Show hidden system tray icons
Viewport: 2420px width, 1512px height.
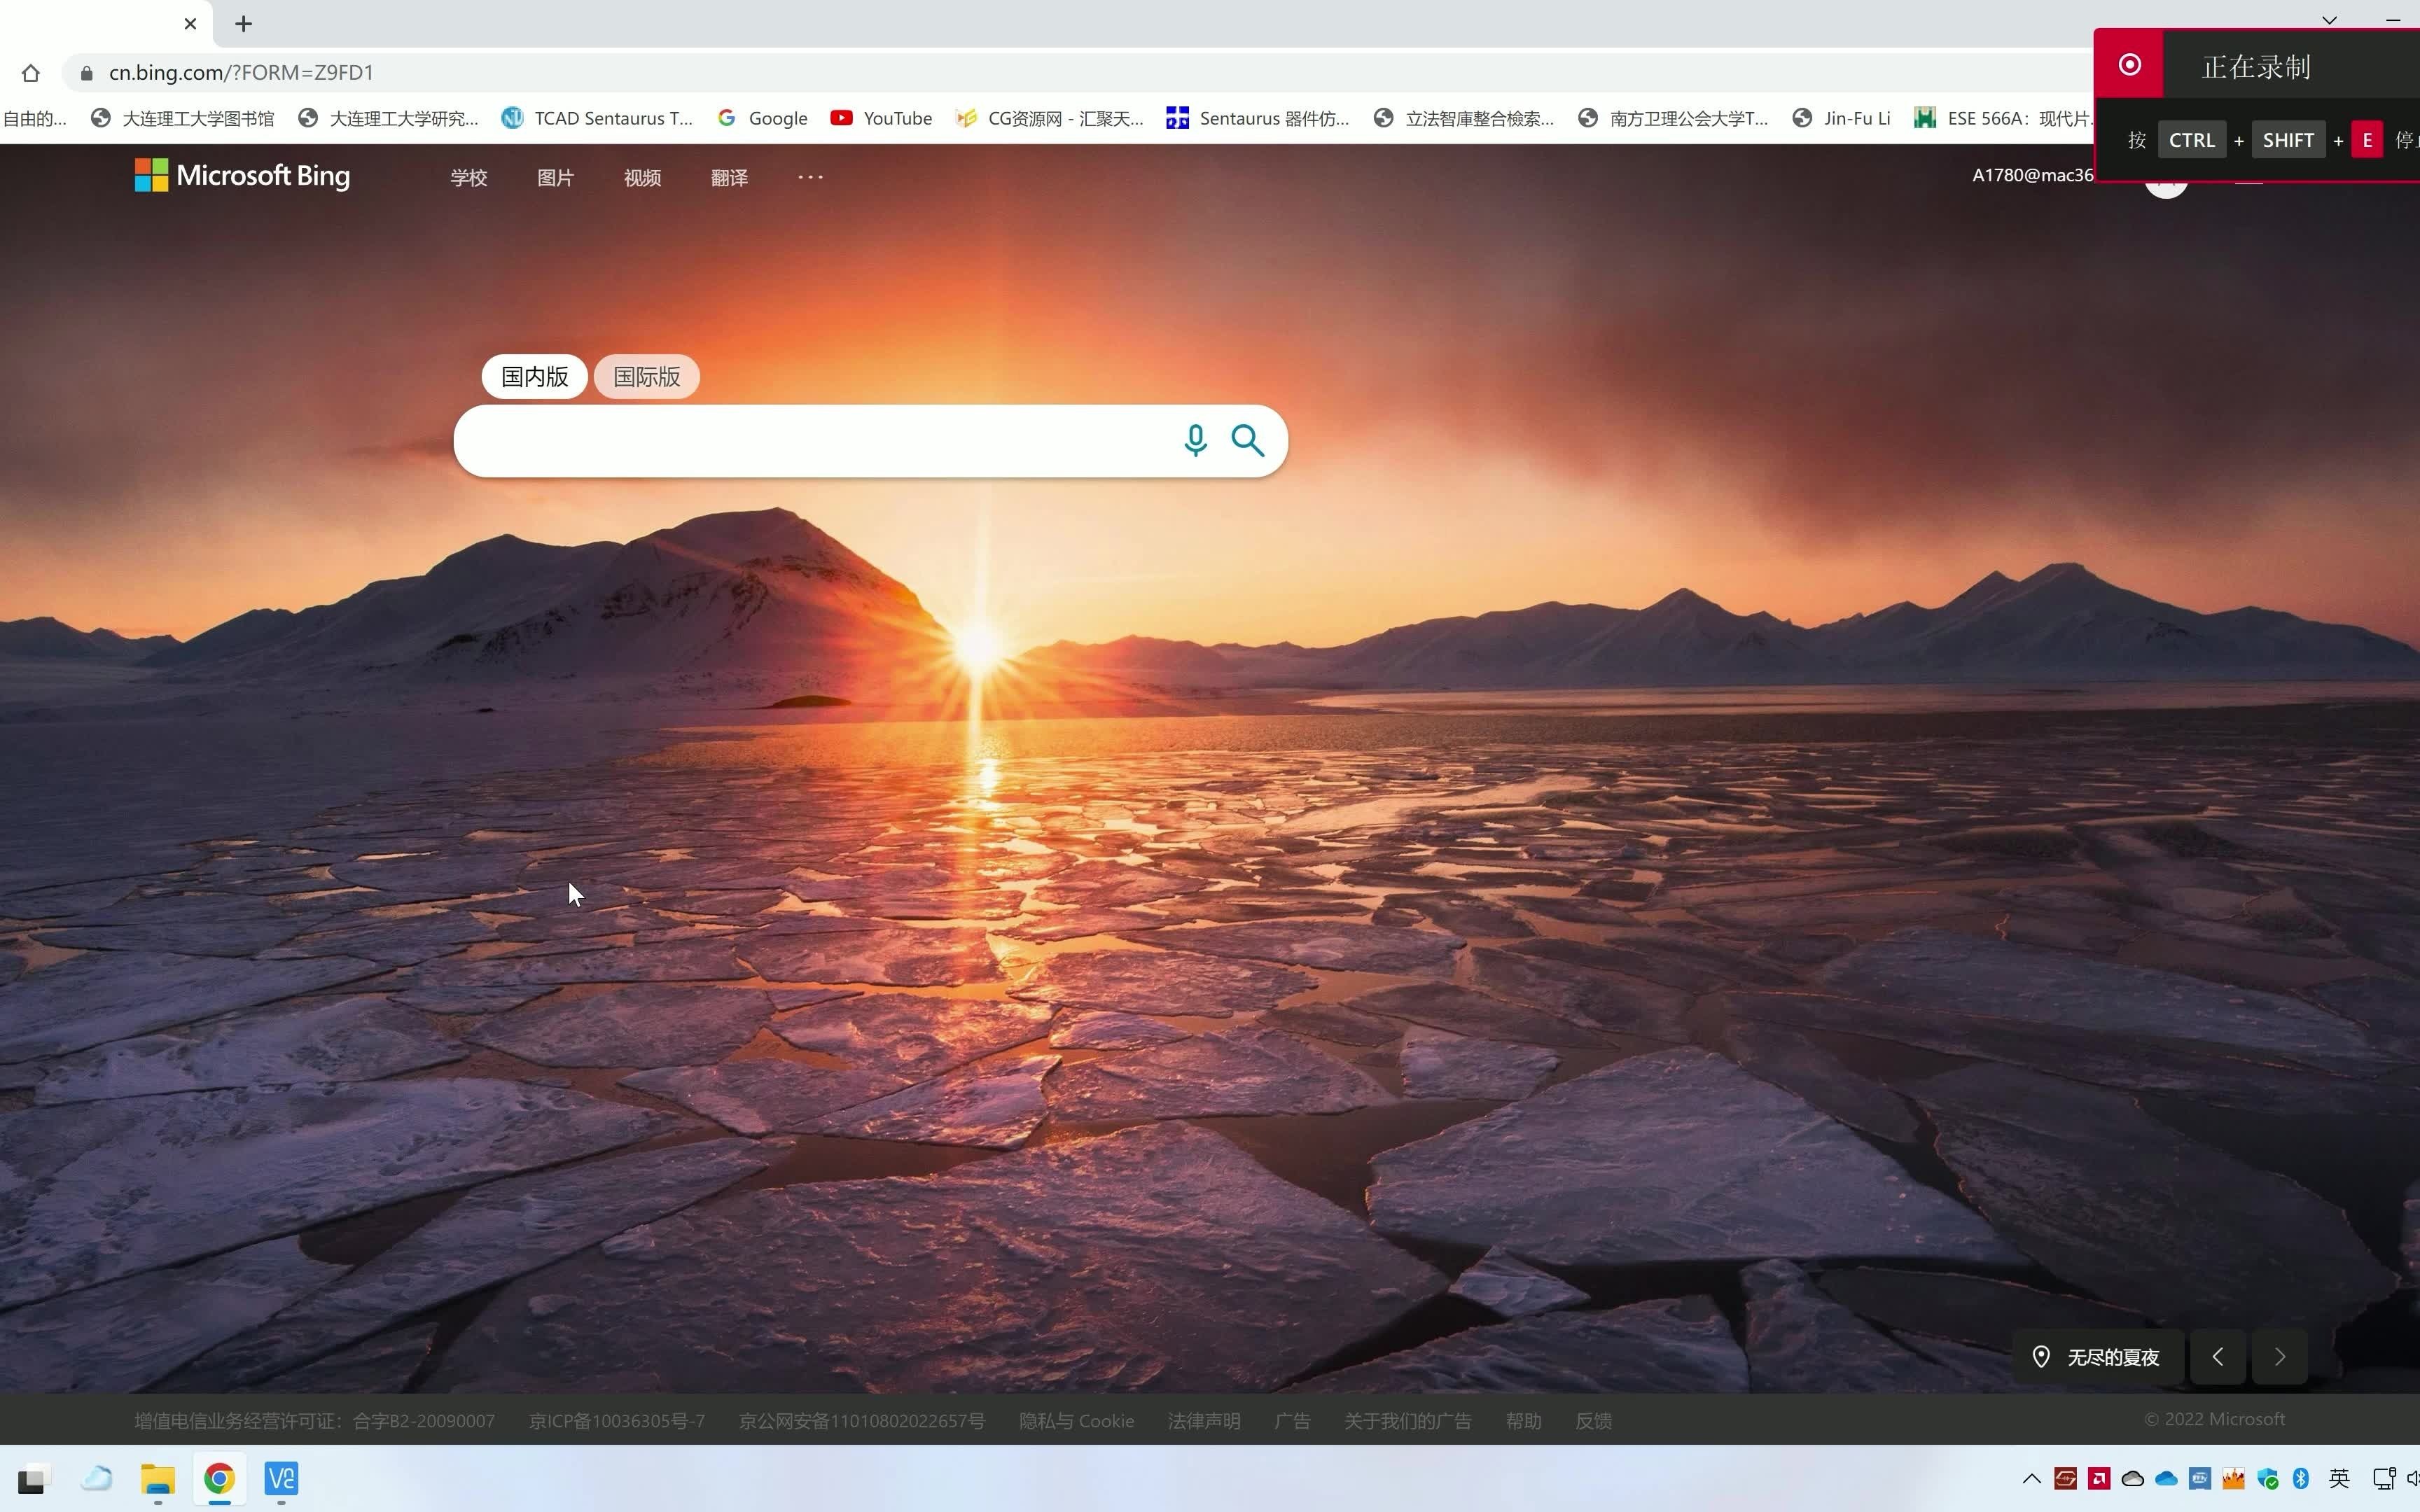[x=2031, y=1478]
